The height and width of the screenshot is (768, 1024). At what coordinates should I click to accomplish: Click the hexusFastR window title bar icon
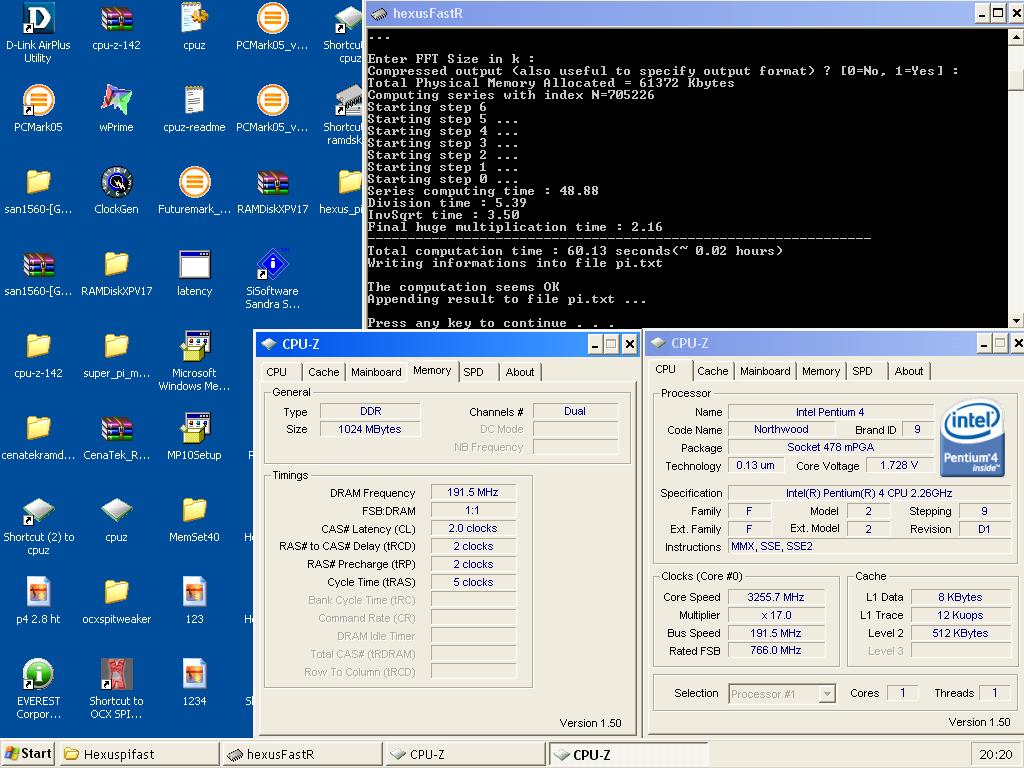tap(378, 13)
